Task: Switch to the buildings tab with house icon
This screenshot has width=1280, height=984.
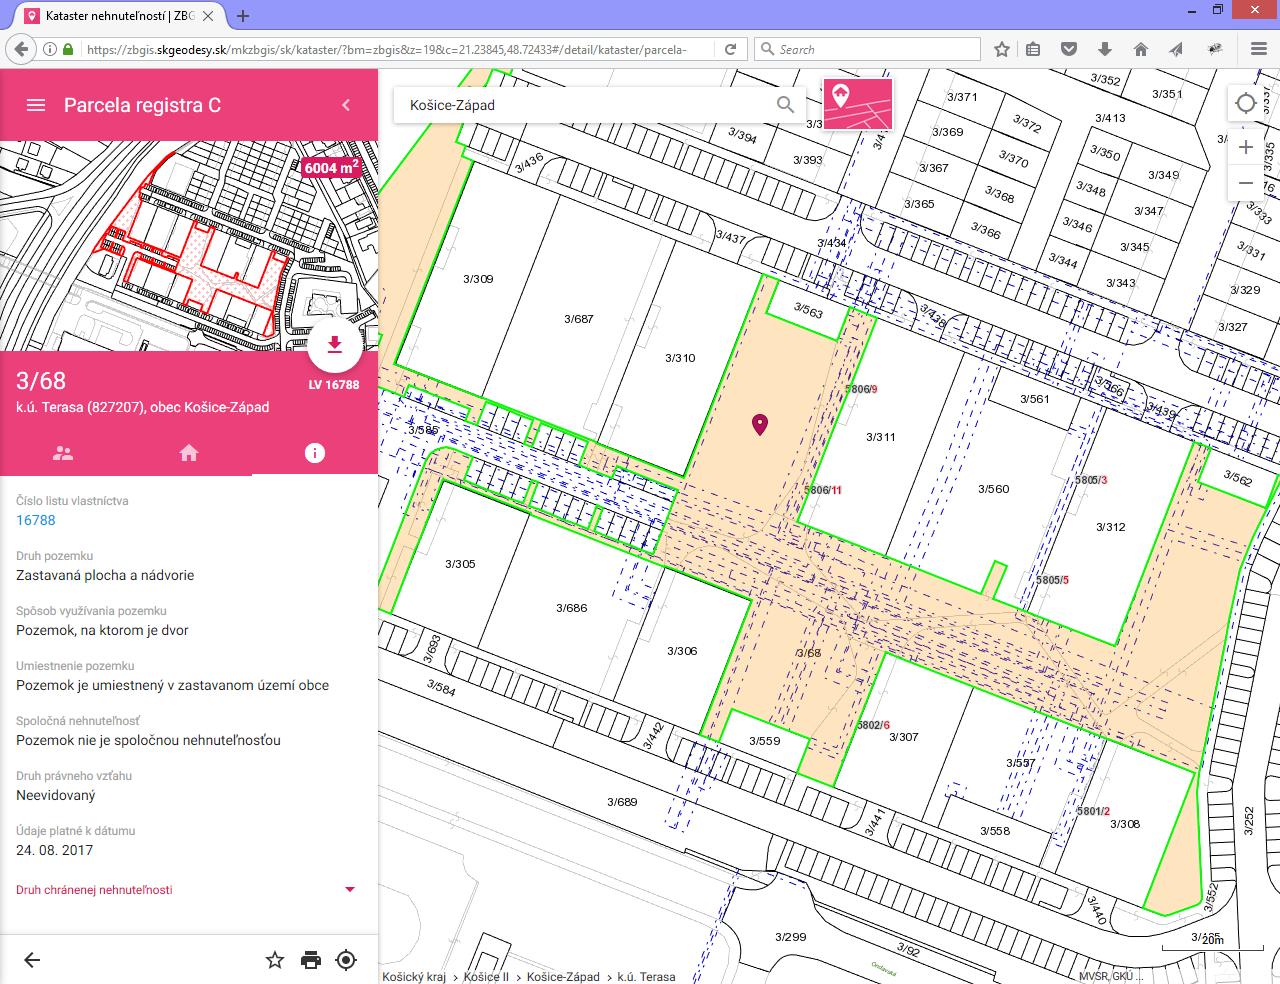Action: click(189, 453)
